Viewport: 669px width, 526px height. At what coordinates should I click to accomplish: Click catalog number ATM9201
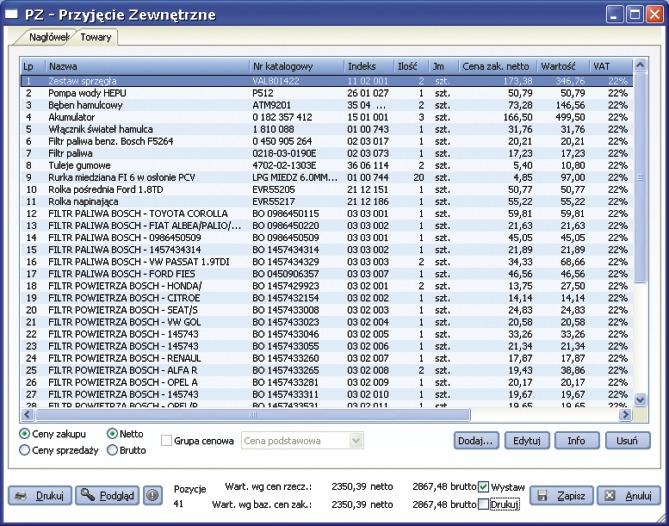coord(272,105)
